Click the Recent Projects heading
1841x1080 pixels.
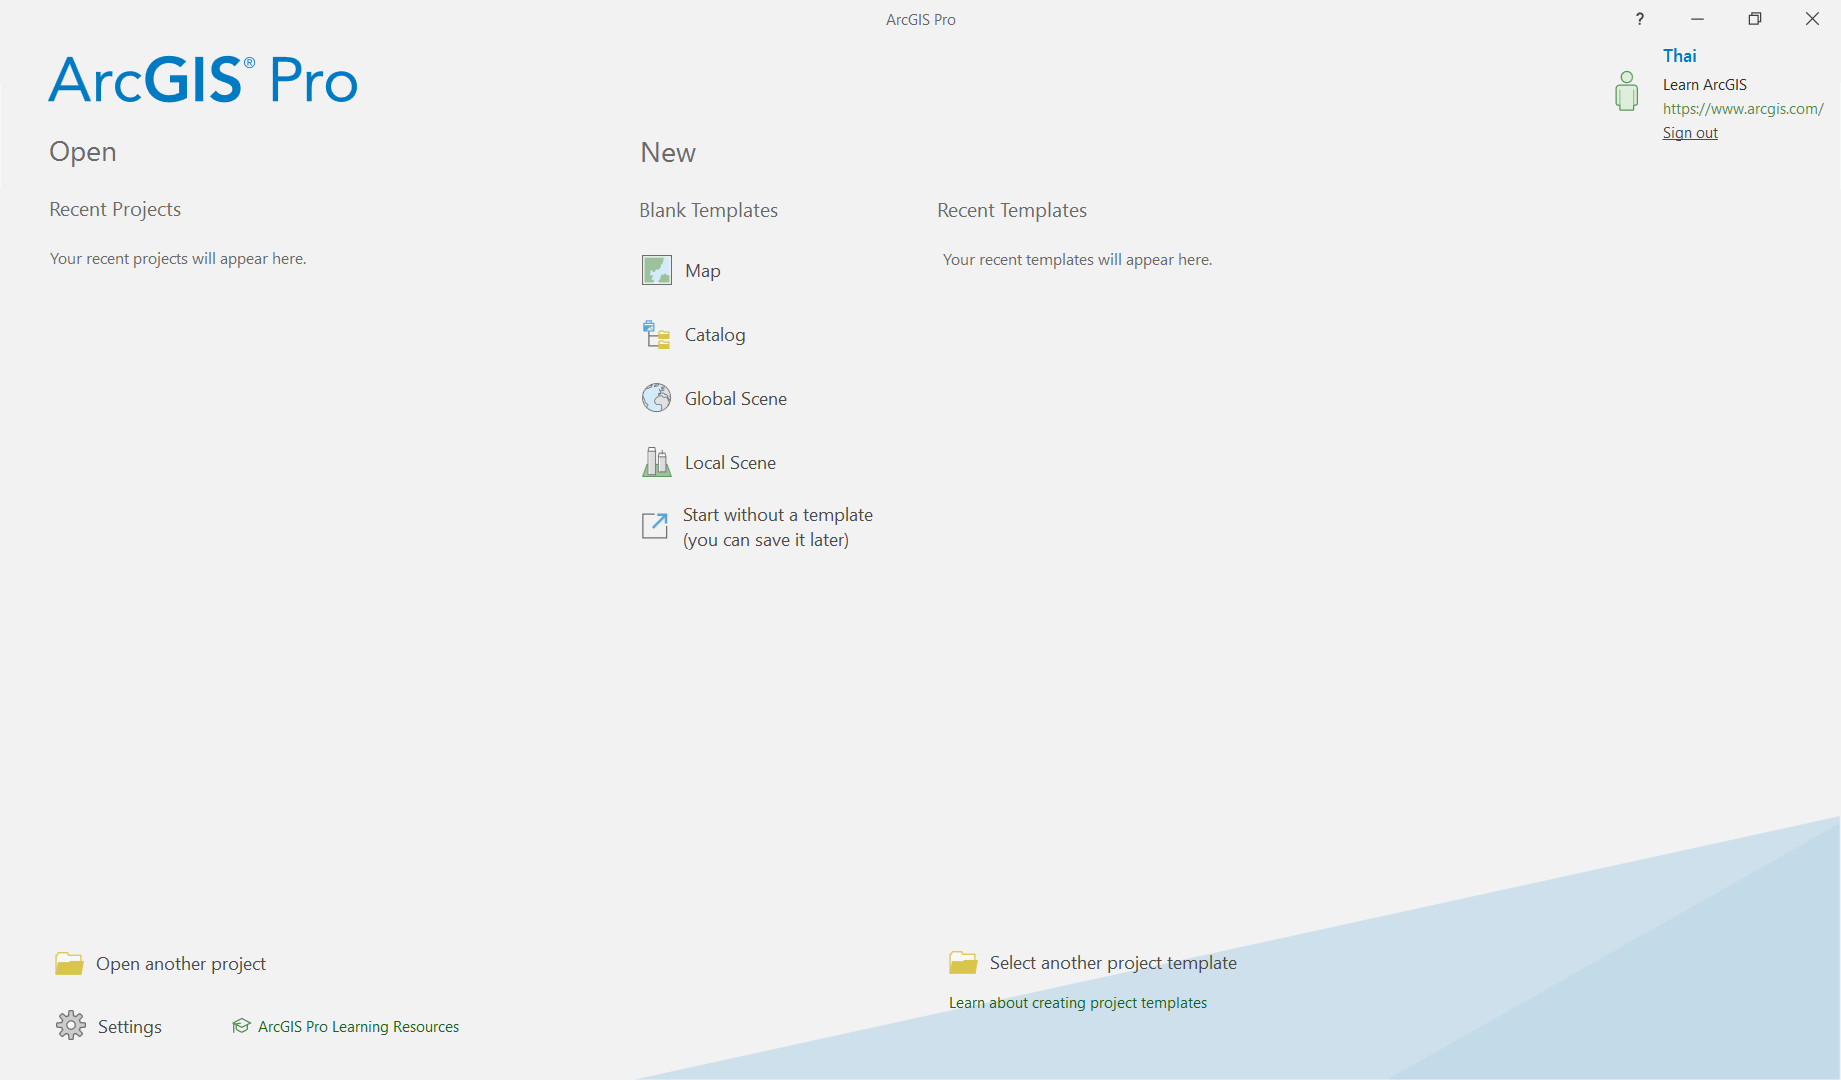[115, 209]
